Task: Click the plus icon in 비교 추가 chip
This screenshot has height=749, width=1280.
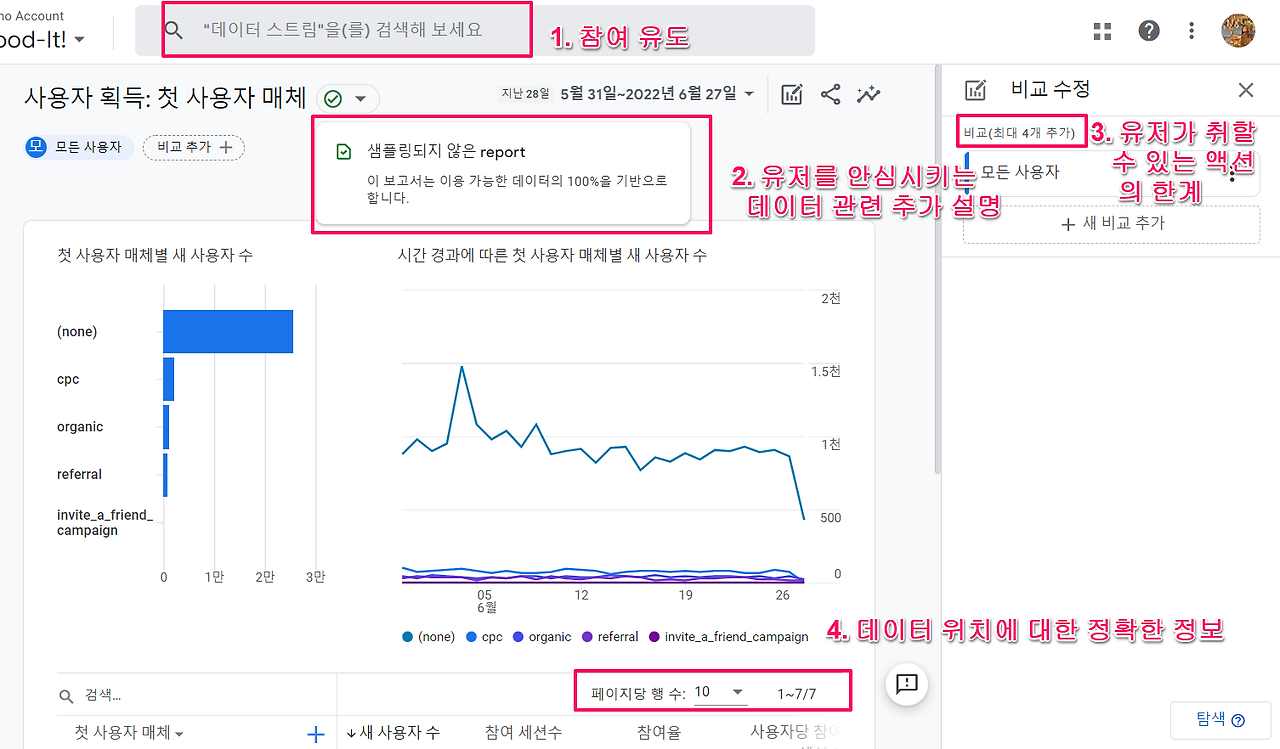Action: tap(226, 147)
